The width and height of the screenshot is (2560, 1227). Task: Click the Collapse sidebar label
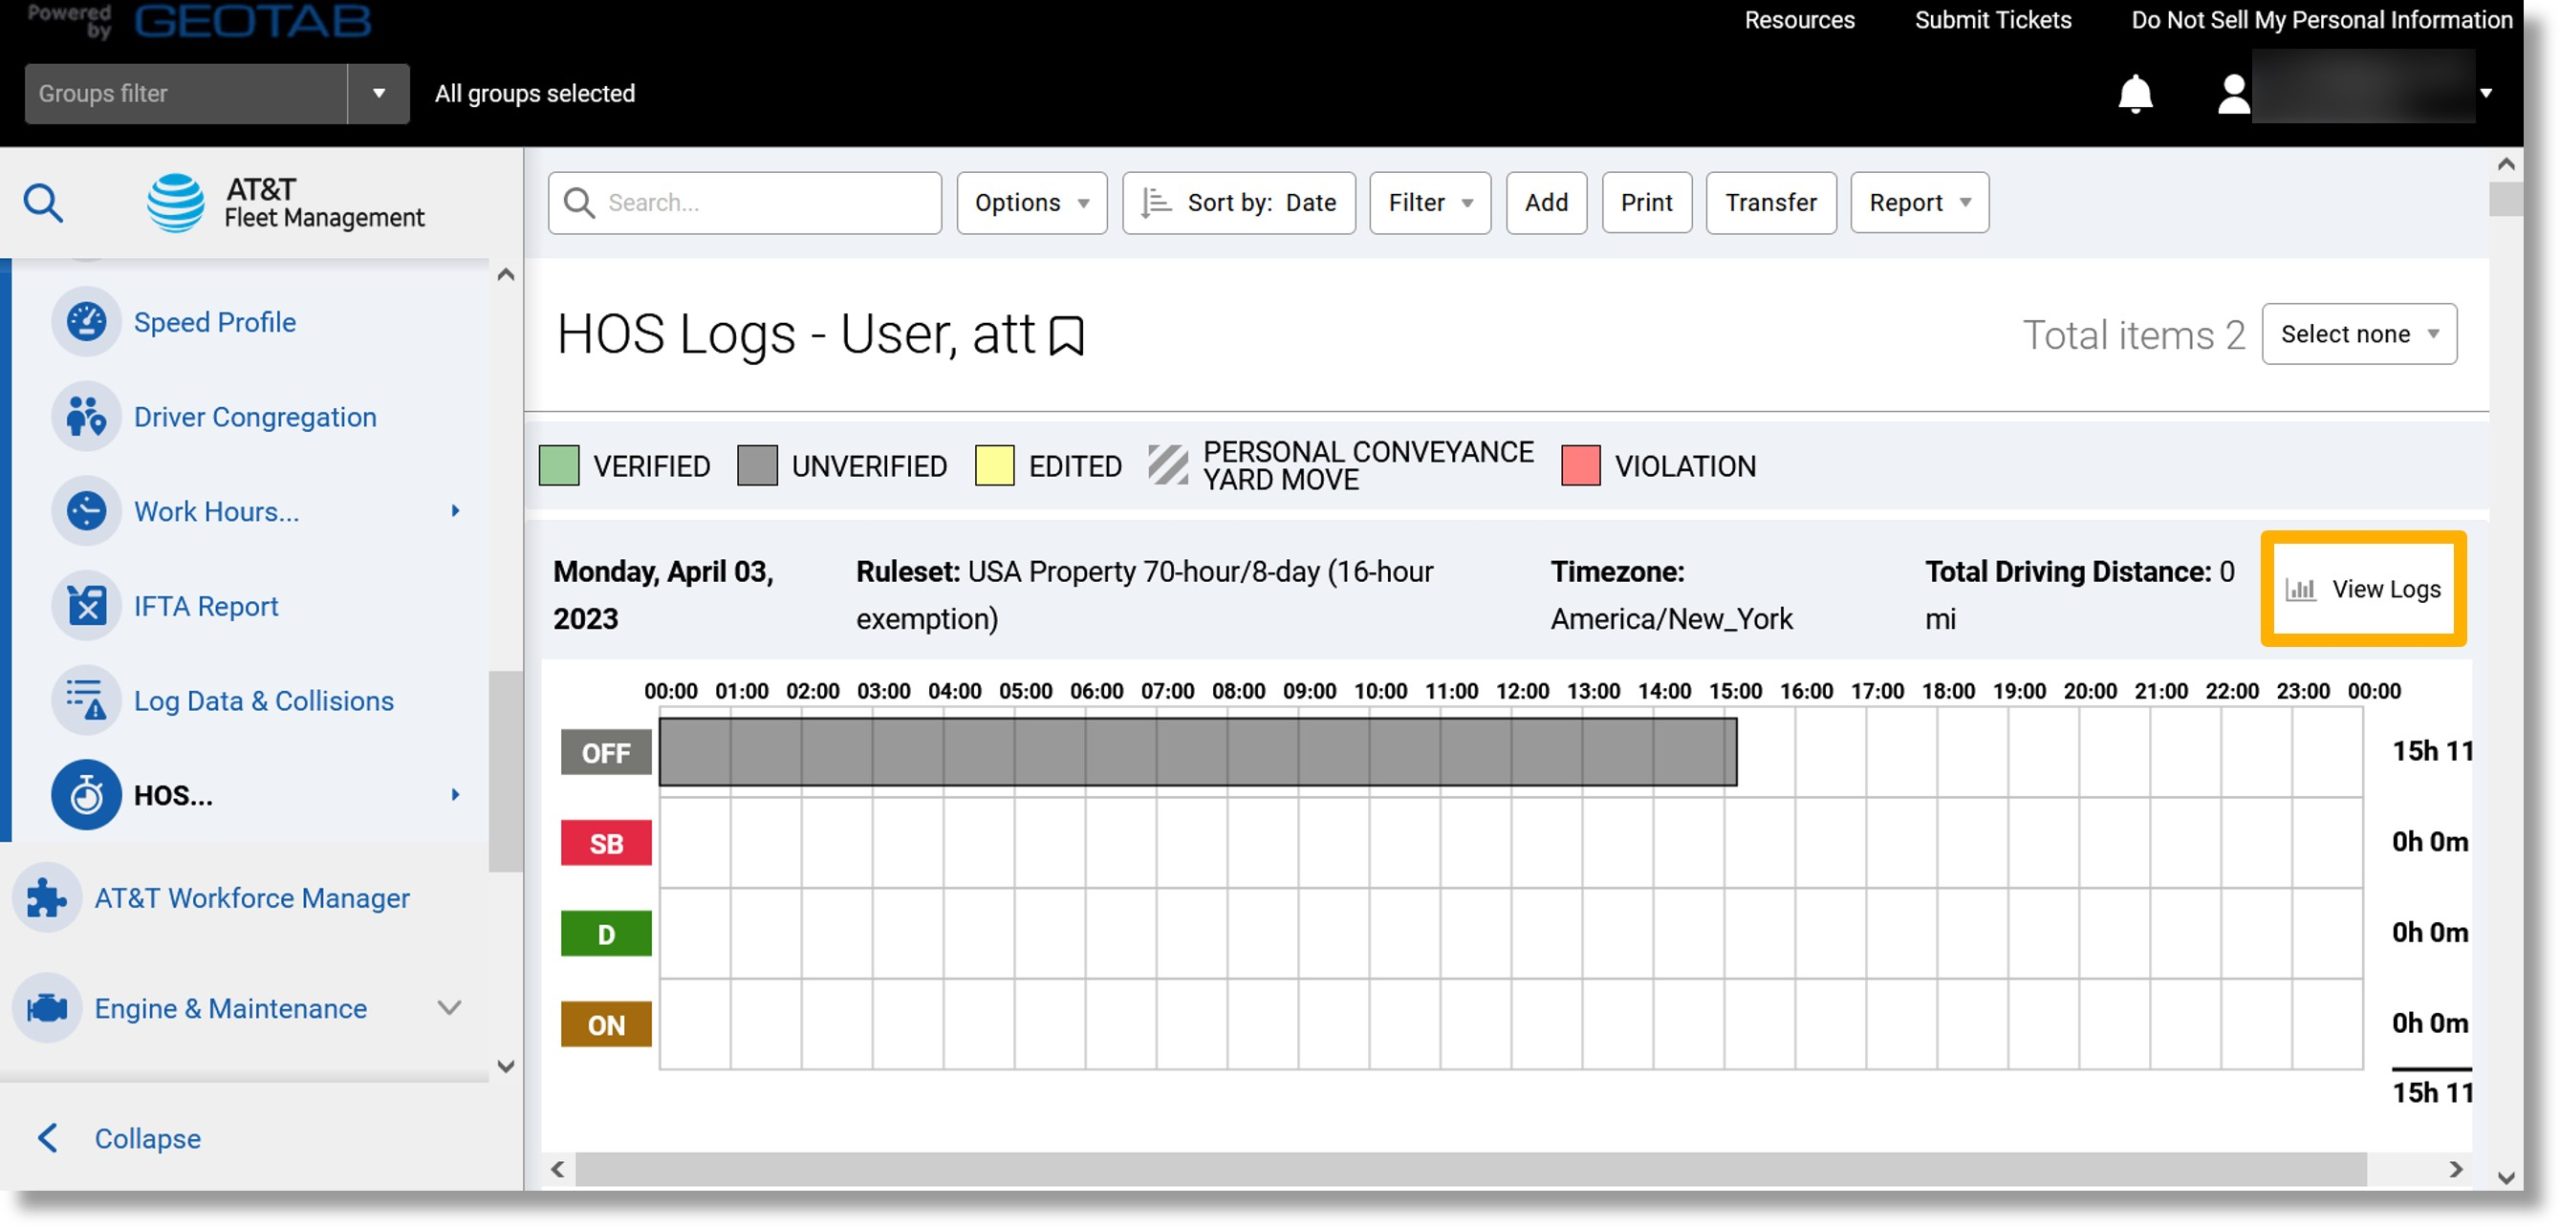[148, 1138]
